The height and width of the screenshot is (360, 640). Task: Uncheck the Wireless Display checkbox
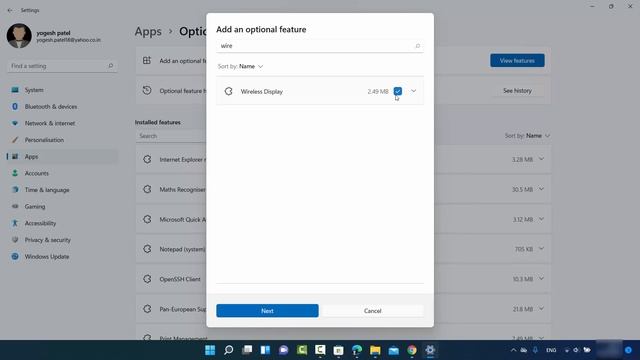398,91
